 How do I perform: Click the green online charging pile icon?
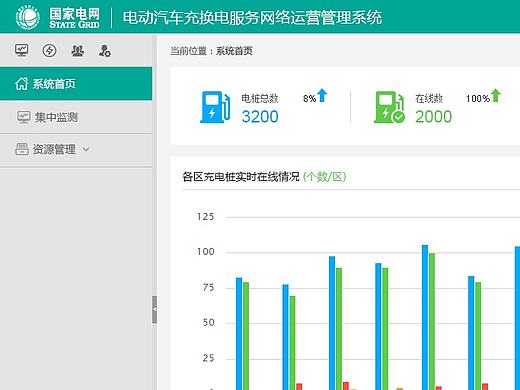[x=389, y=107]
